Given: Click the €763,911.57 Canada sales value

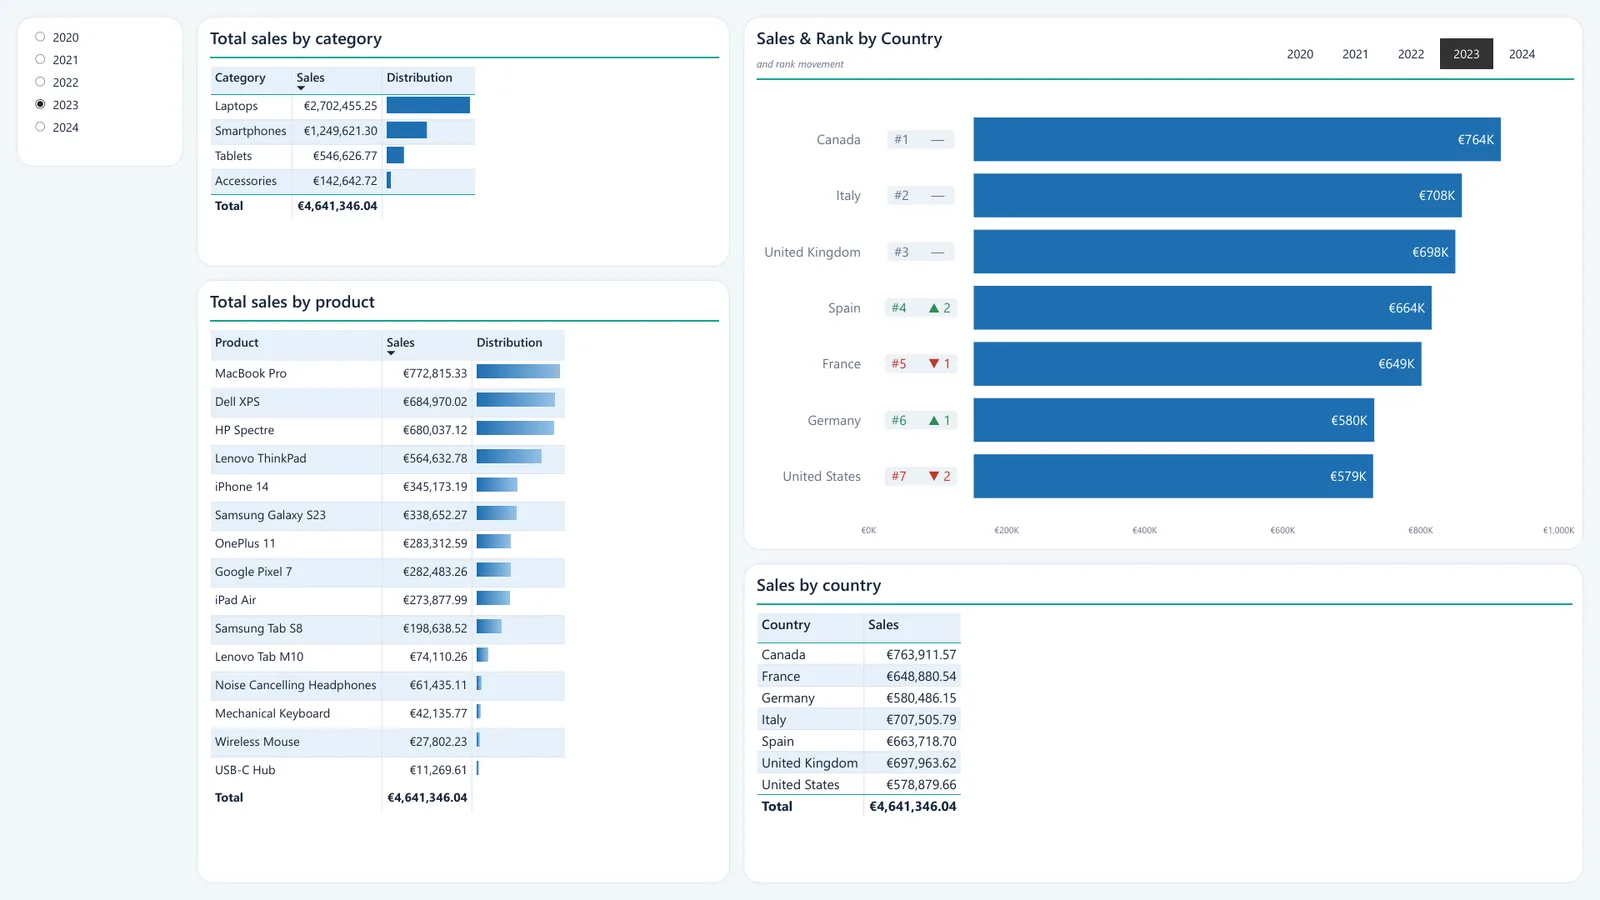Looking at the screenshot, I should click(921, 655).
